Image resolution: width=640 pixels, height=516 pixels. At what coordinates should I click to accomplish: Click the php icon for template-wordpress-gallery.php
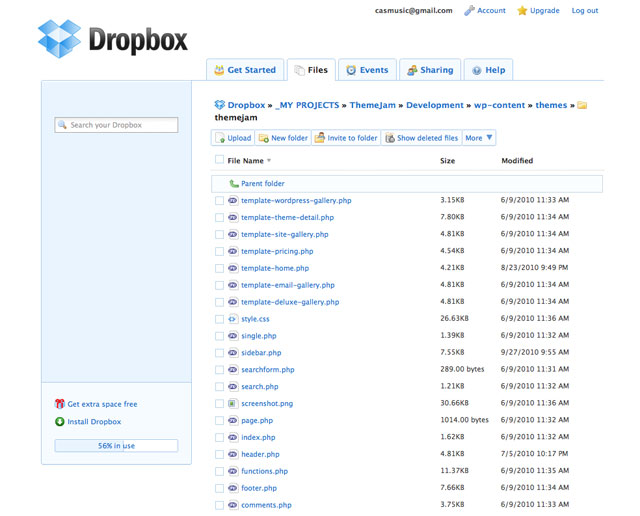click(233, 200)
